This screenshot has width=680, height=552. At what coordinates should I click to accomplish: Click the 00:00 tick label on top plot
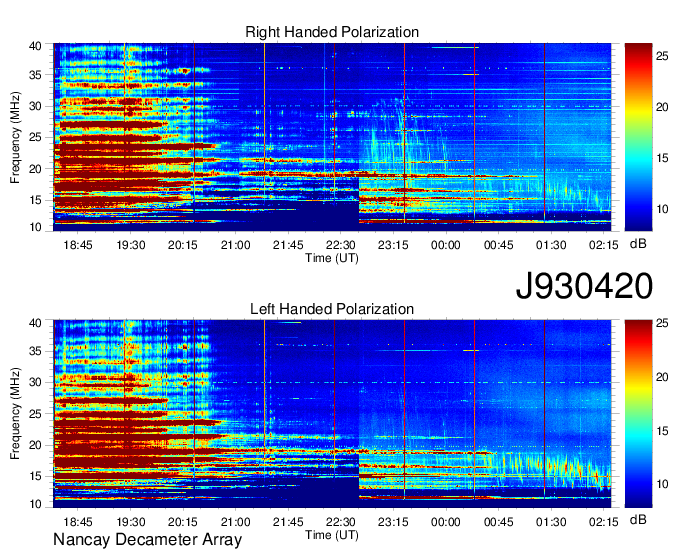445,245
